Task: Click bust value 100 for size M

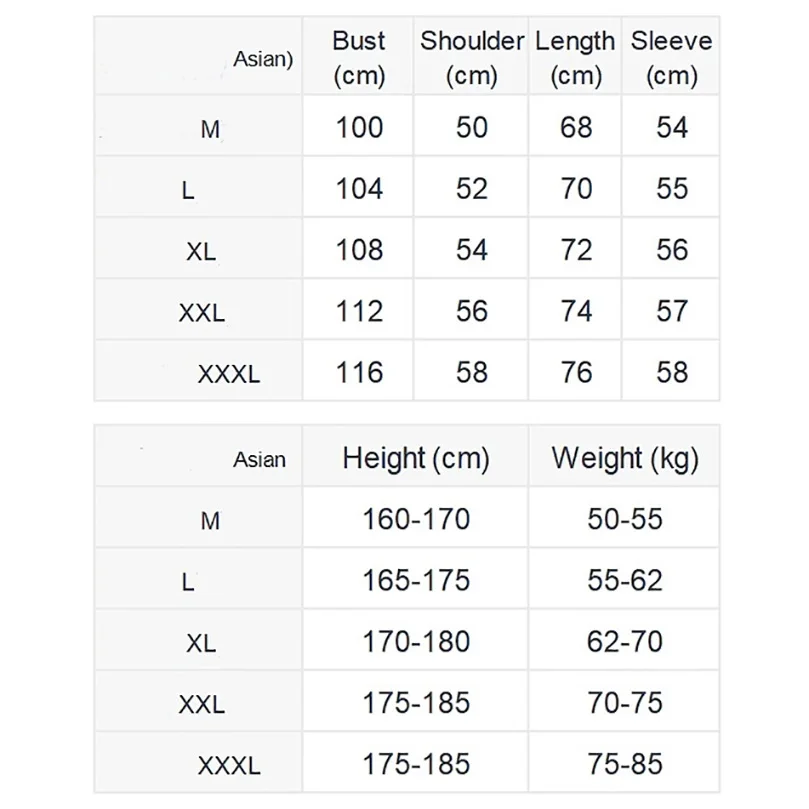Action: click(x=359, y=127)
